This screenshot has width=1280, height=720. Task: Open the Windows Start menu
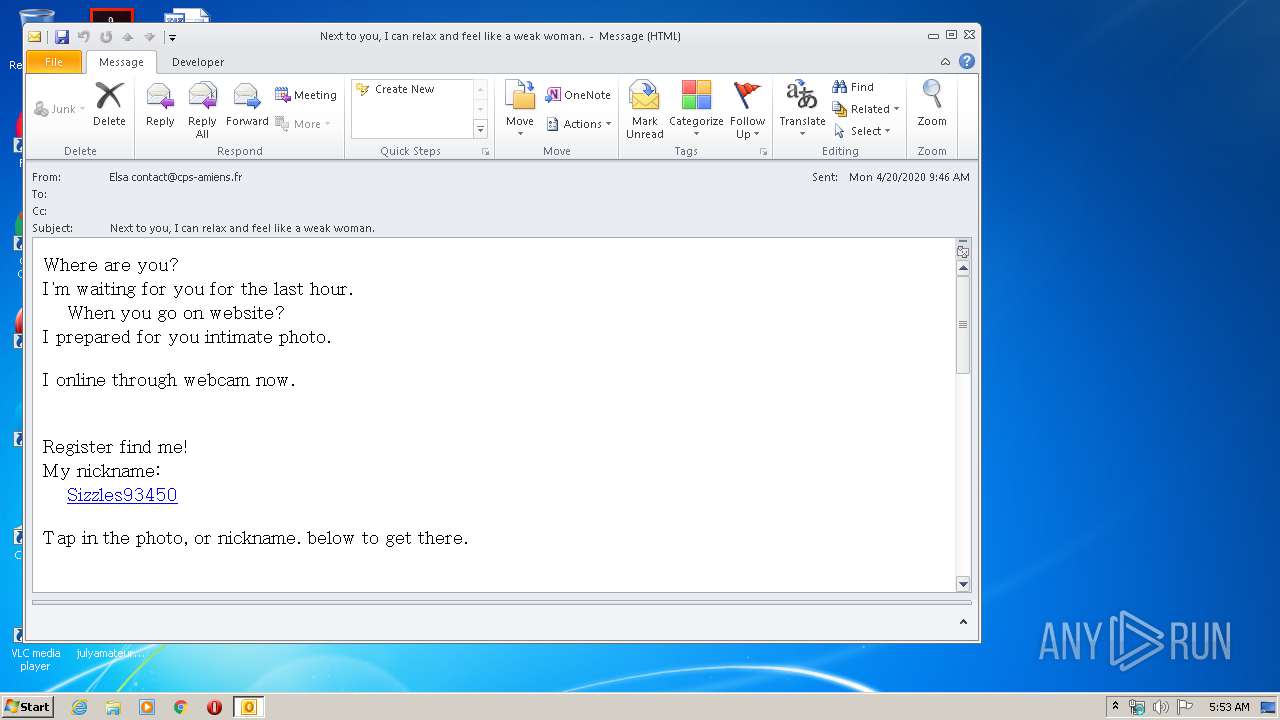pyautogui.click(x=27, y=706)
